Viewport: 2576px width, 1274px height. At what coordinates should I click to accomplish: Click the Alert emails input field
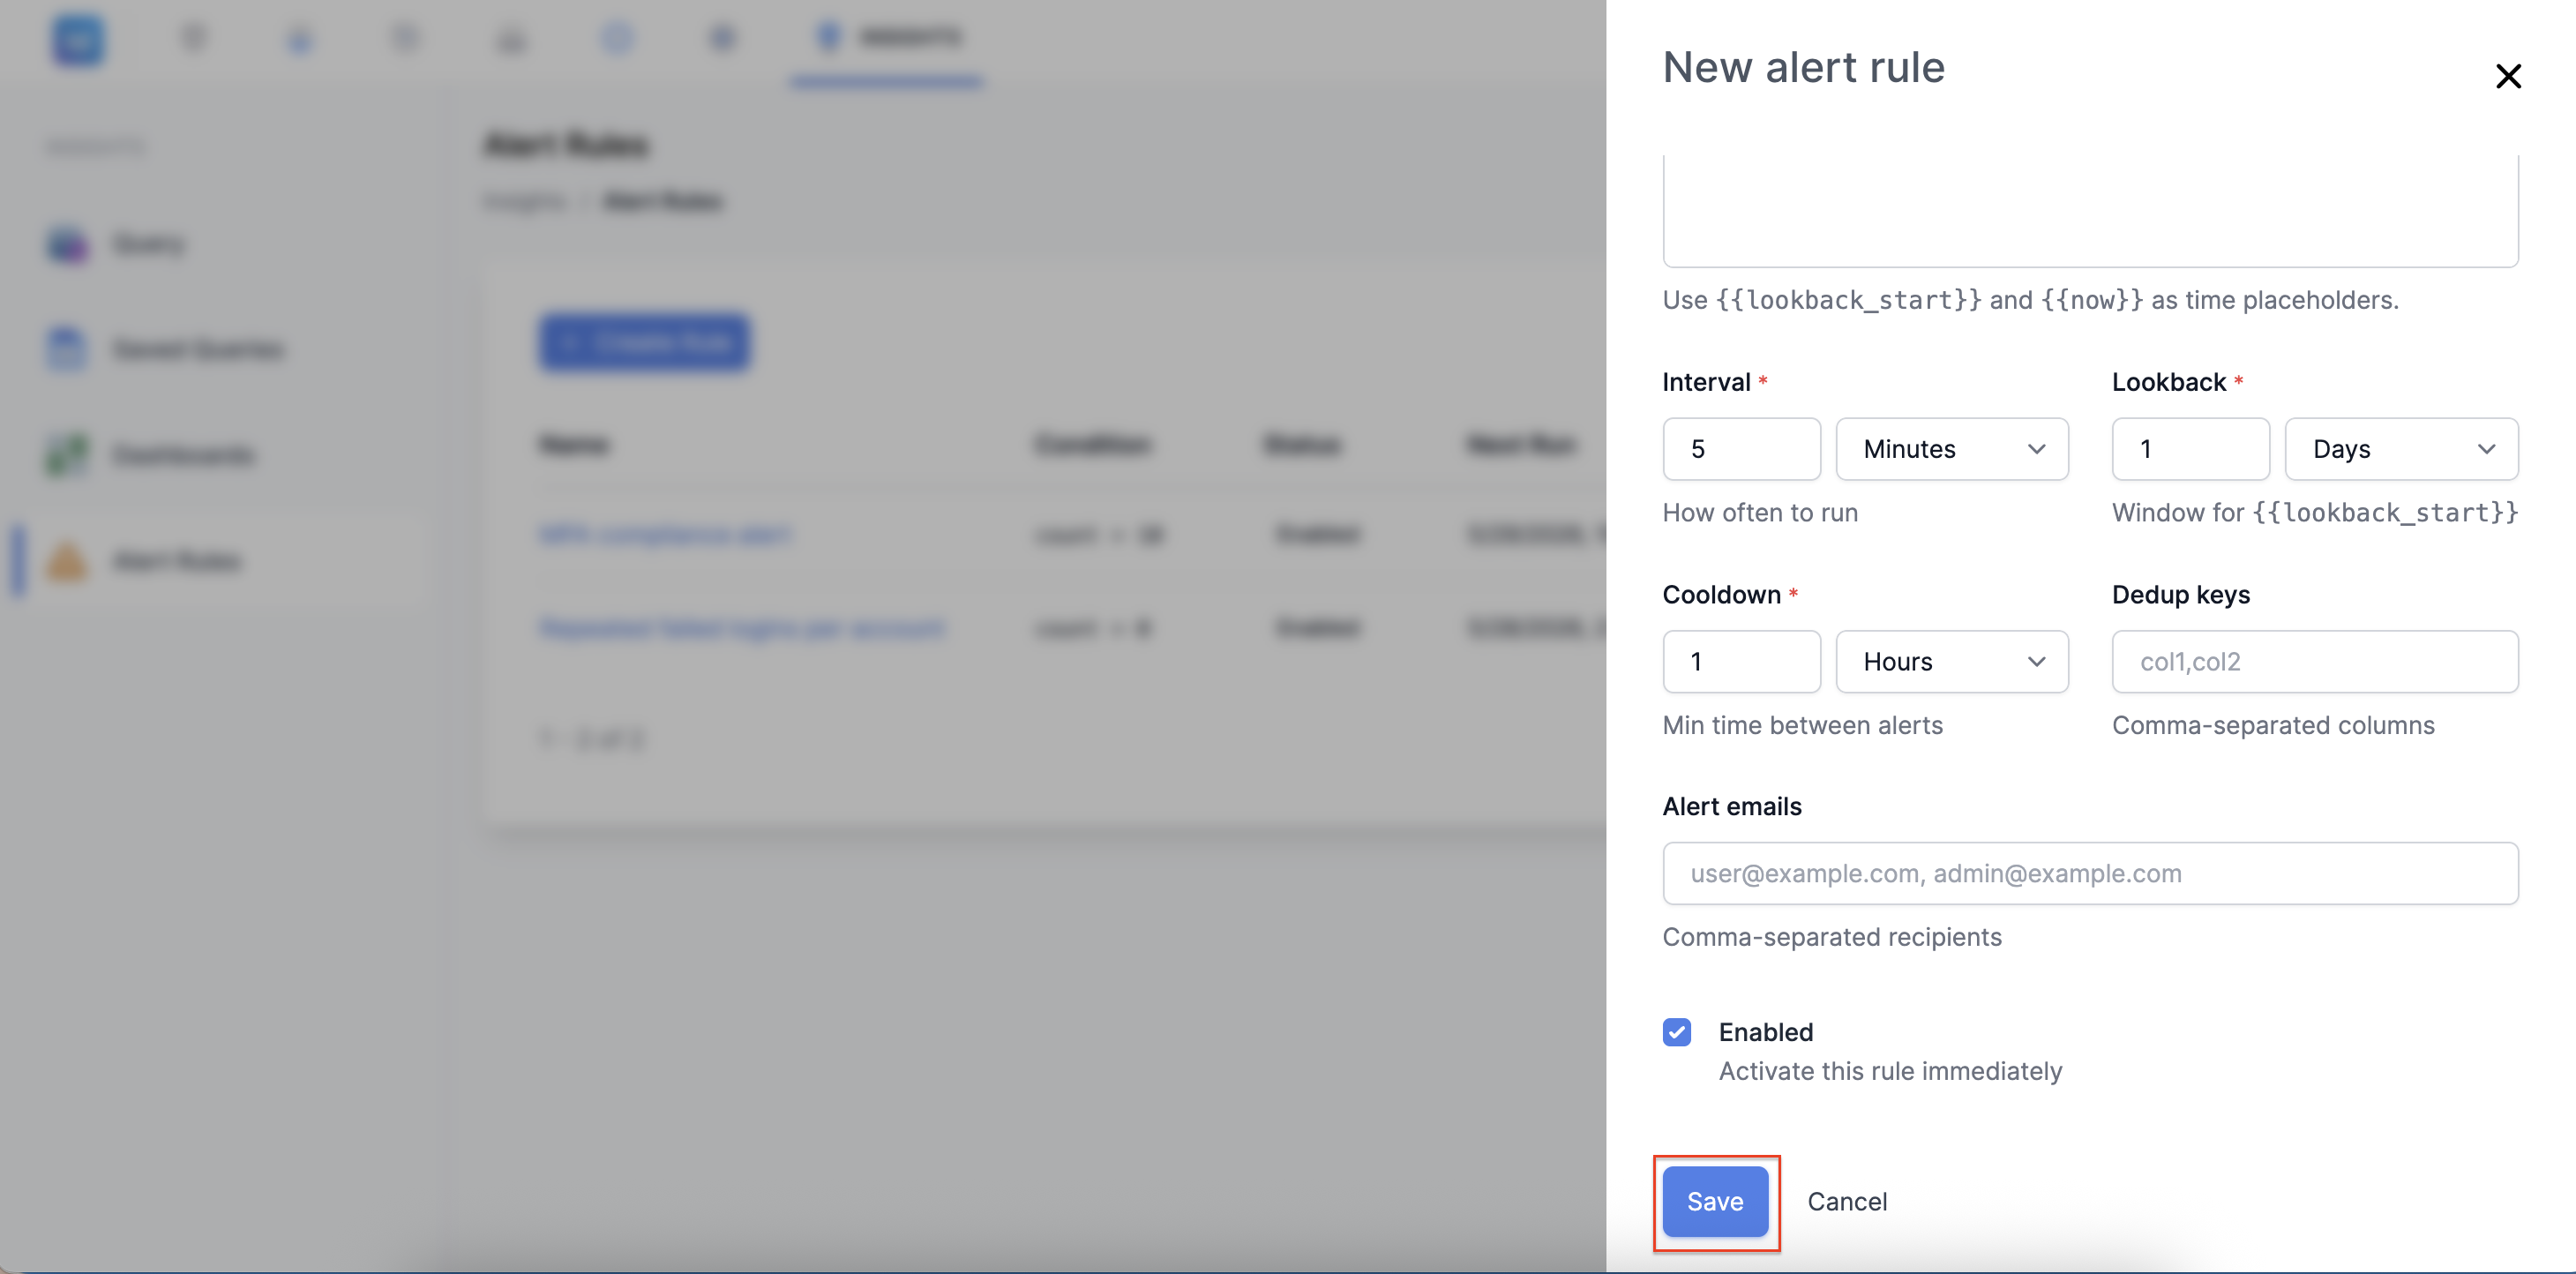click(2090, 873)
